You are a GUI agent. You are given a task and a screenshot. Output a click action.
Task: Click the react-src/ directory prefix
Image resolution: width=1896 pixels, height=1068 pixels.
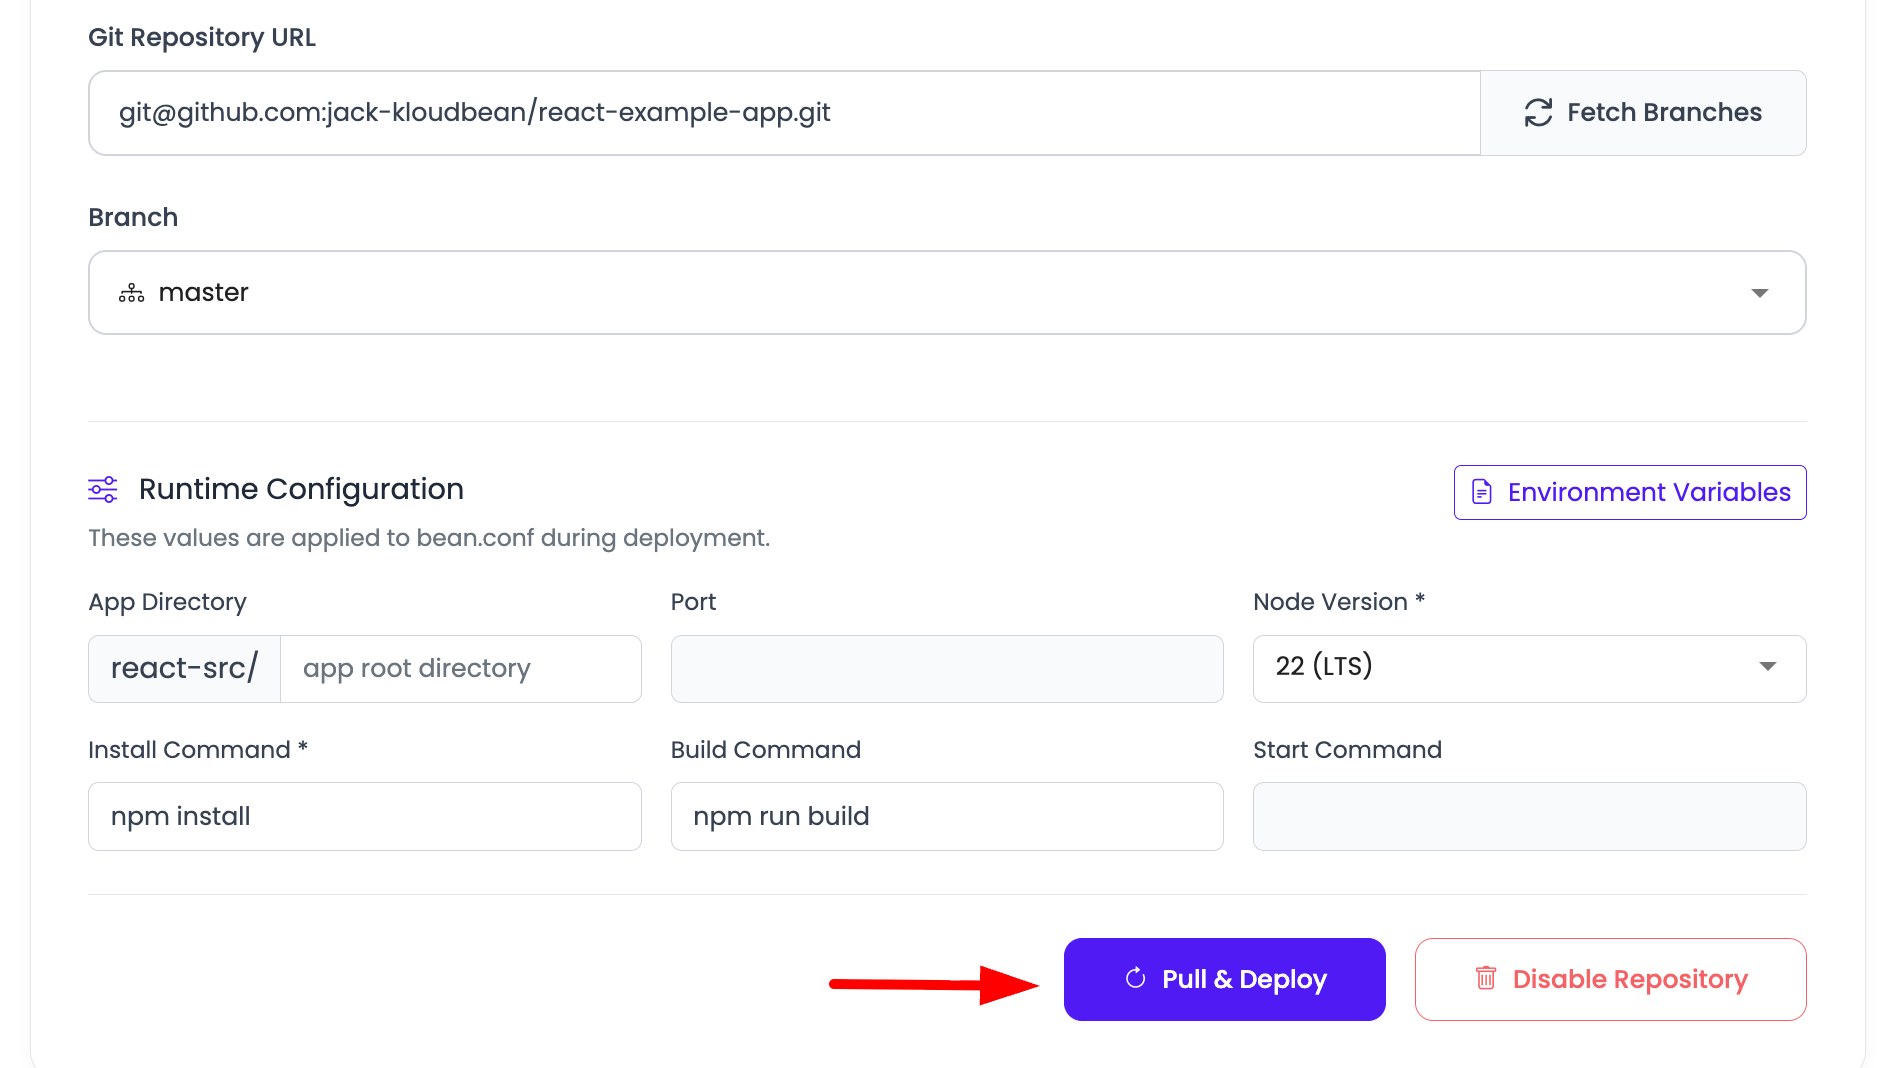(184, 669)
